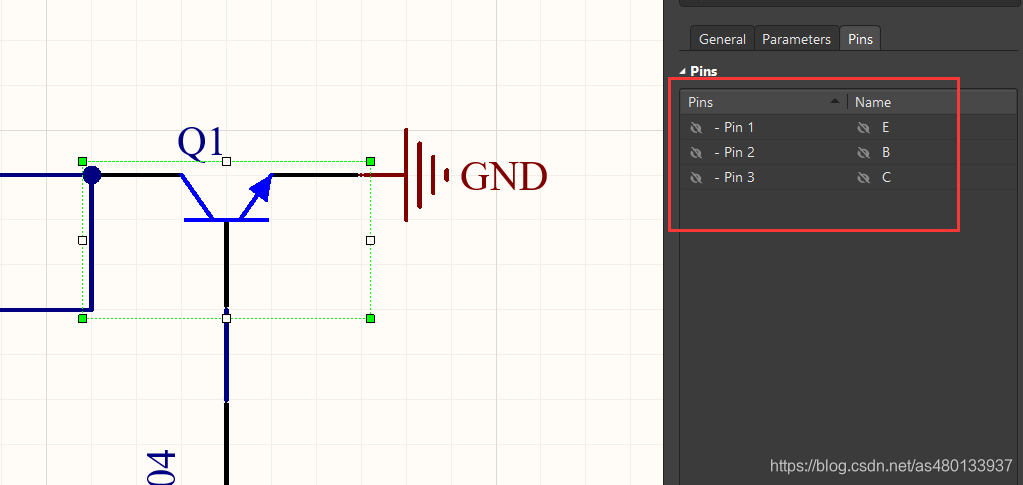Switch to the General tab
This screenshot has height=485, width=1023.
click(722, 39)
